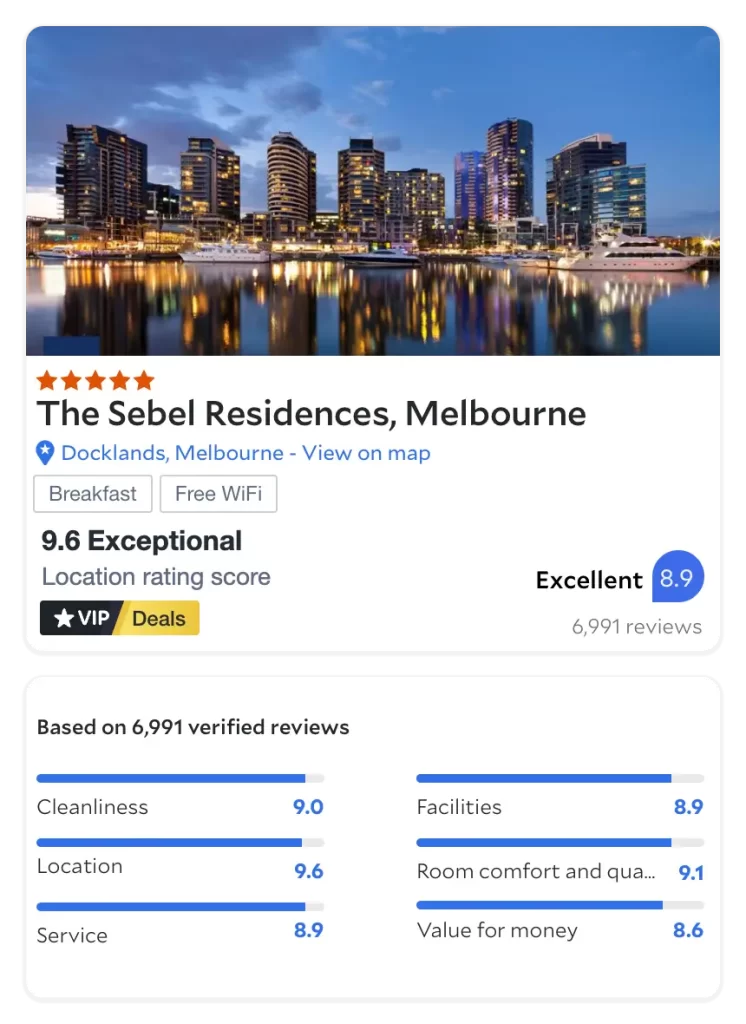This screenshot has height=1024, width=746.
Task: Click the hotel name The Sebel Residences, Melbourne
Action: (311, 413)
